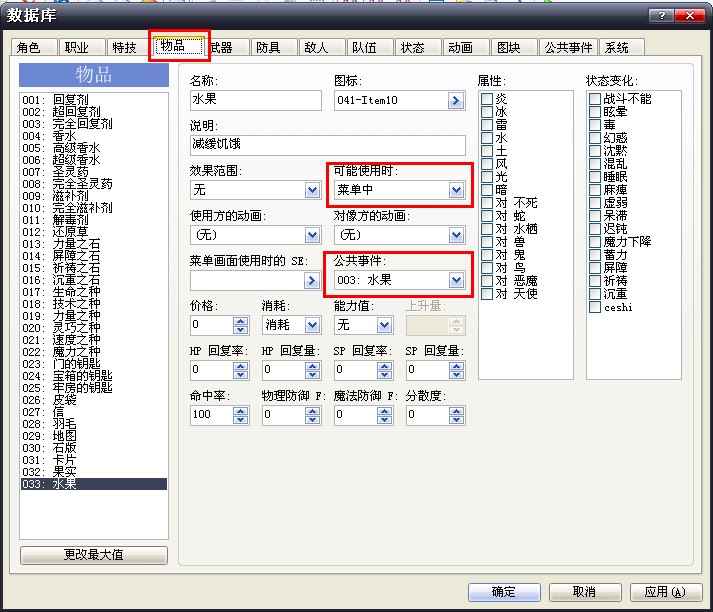
Task: Click the 命中率 field showing 100
Action: click(x=211, y=415)
